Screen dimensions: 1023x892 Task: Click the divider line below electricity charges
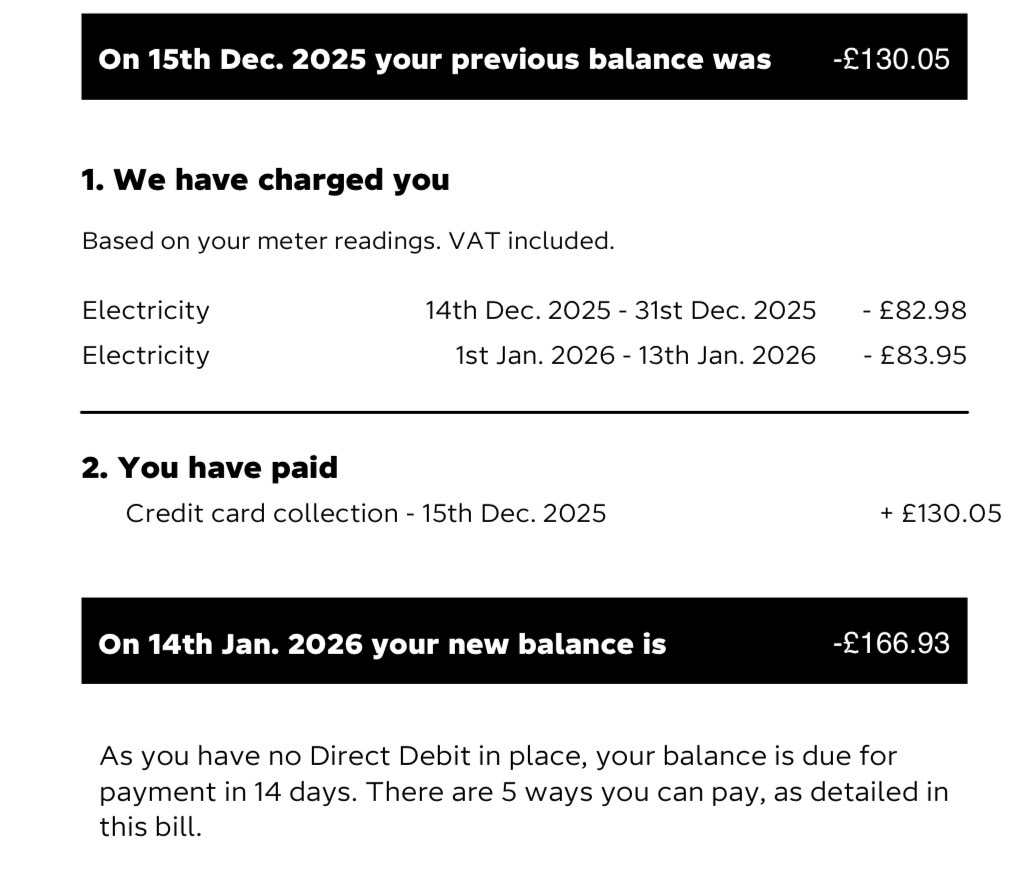(524, 412)
